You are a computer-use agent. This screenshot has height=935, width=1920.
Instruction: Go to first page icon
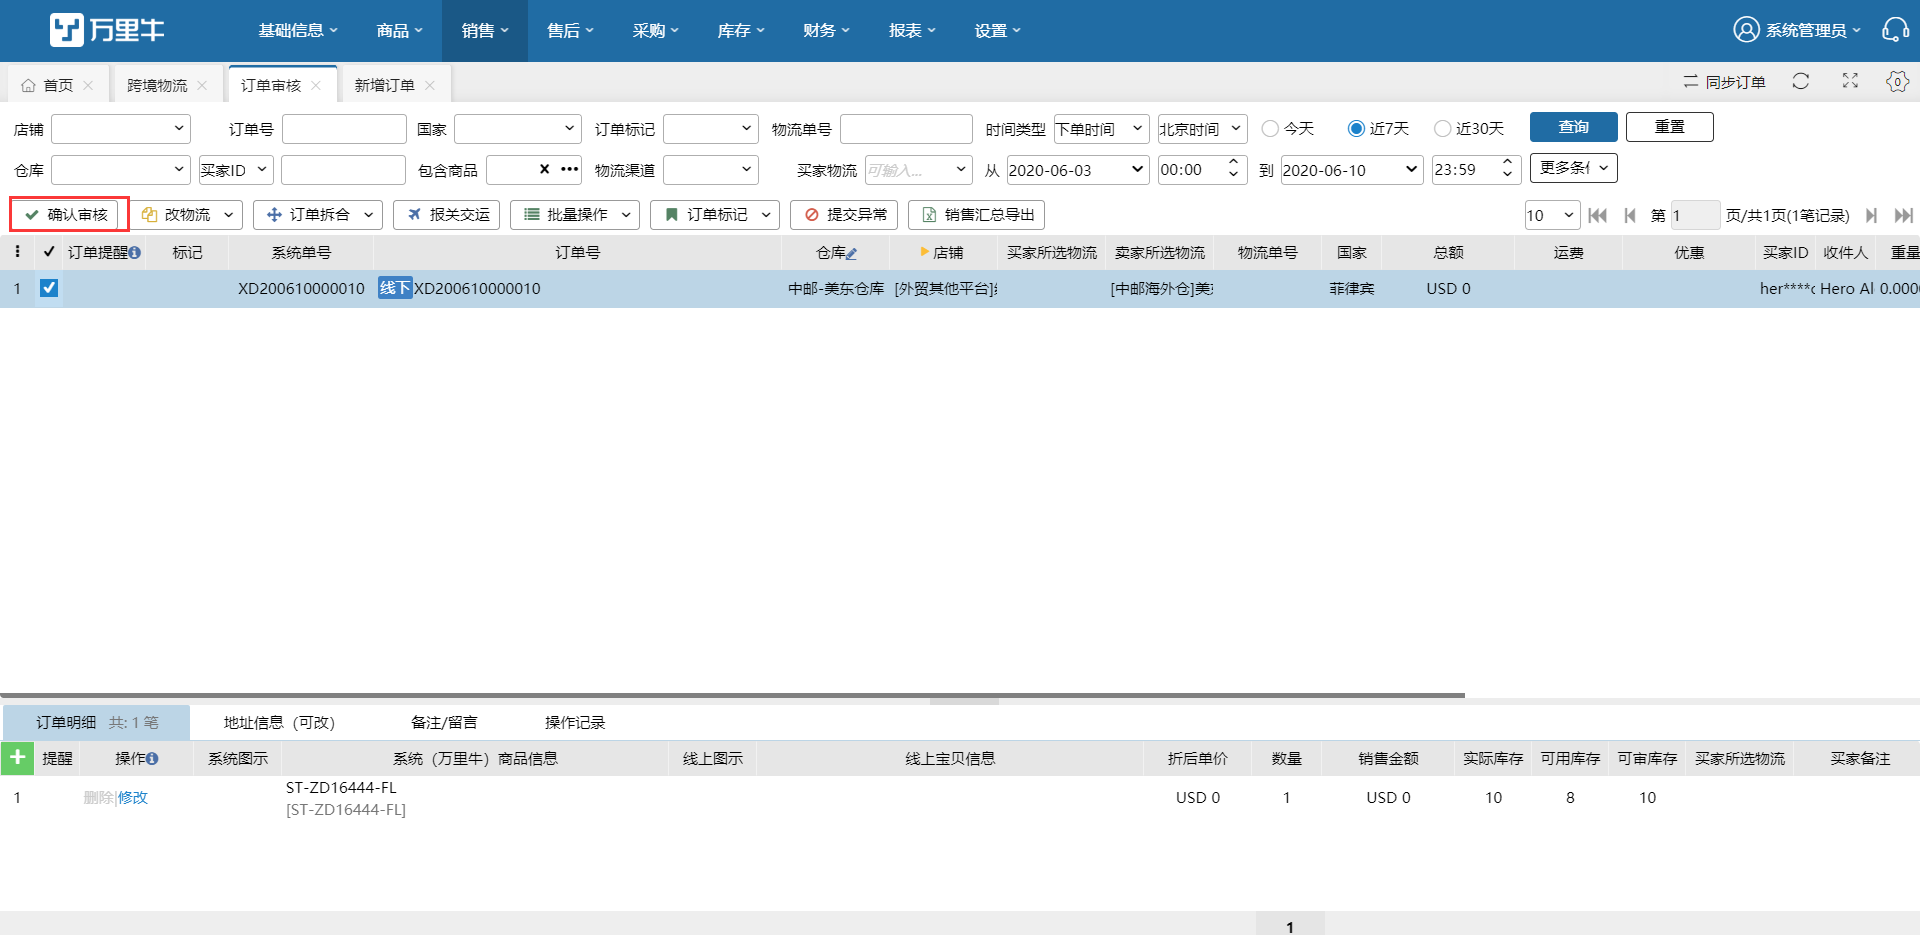coord(1597,215)
